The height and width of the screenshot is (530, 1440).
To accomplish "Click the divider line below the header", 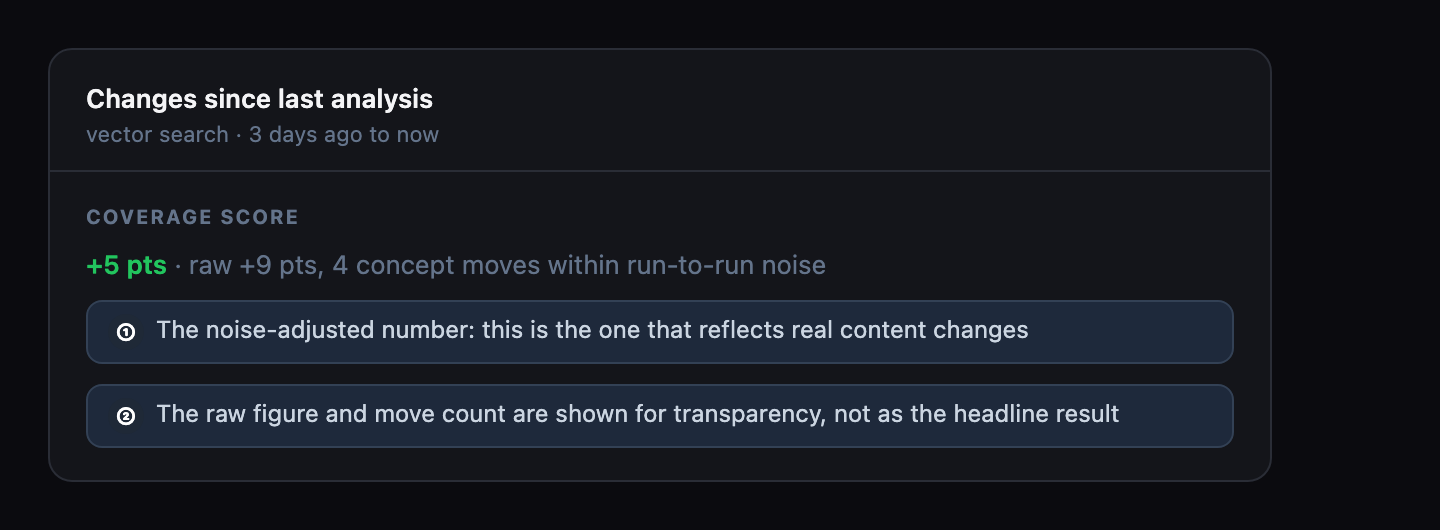I will [x=660, y=171].
